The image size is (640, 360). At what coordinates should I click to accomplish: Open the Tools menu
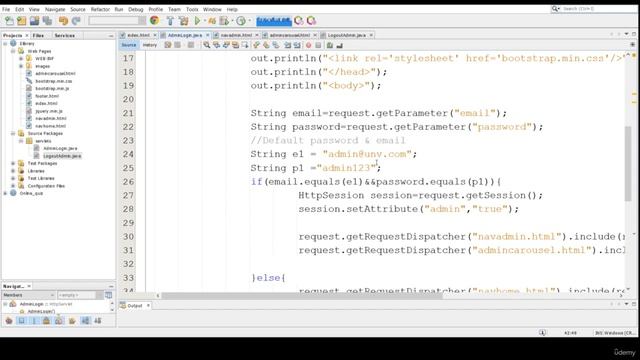(x=192, y=9)
